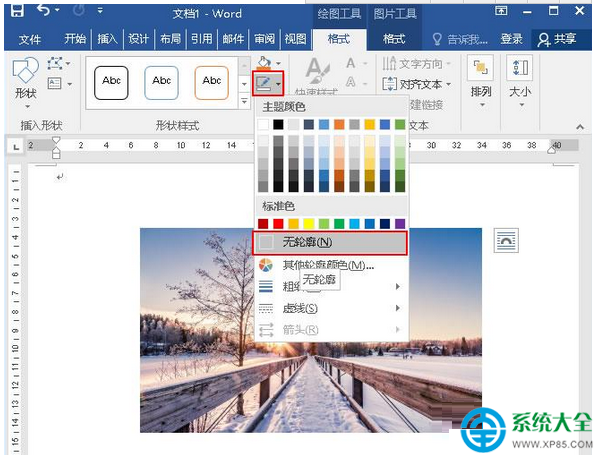
Task: Expand the shape styles gallery more arrow
Action: click(244, 101)
